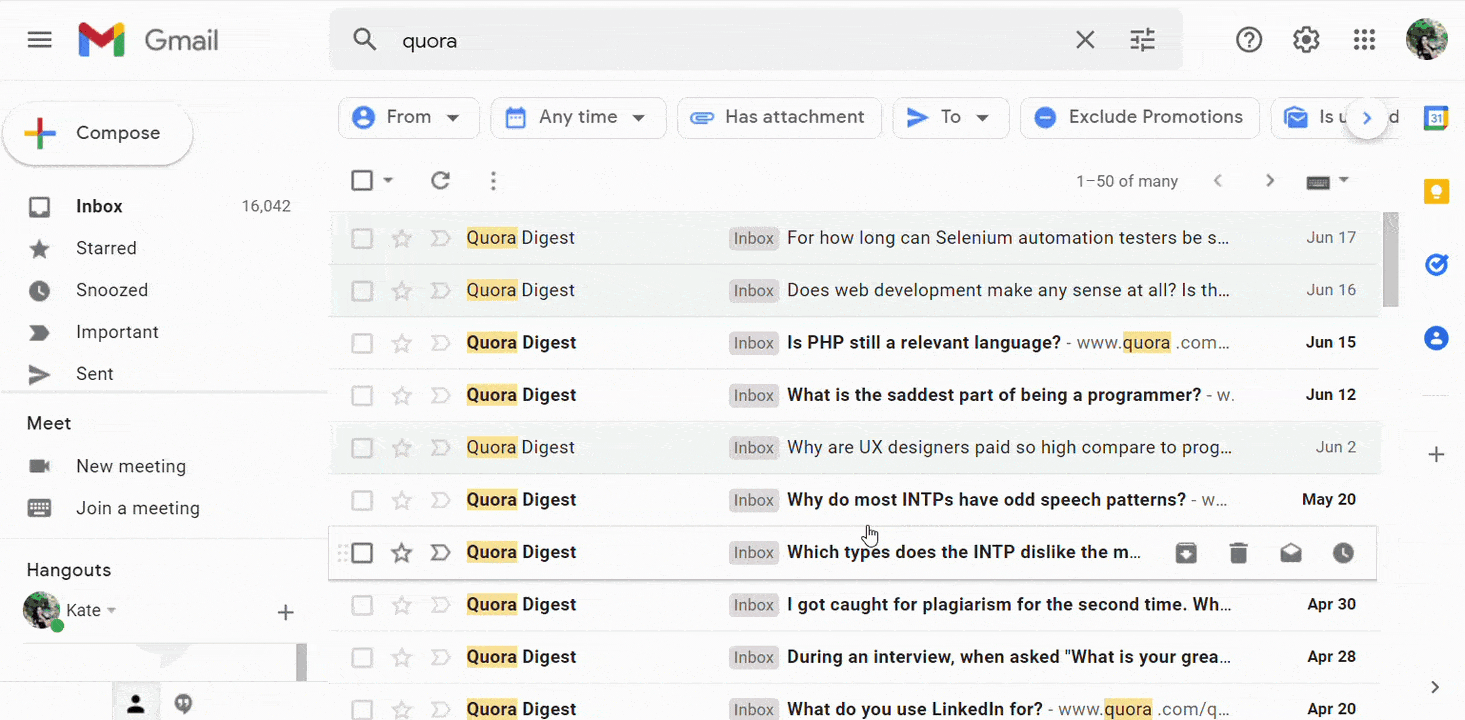
Task: Delete the hovered INTP dislike email
Action: click(1238, 553)
